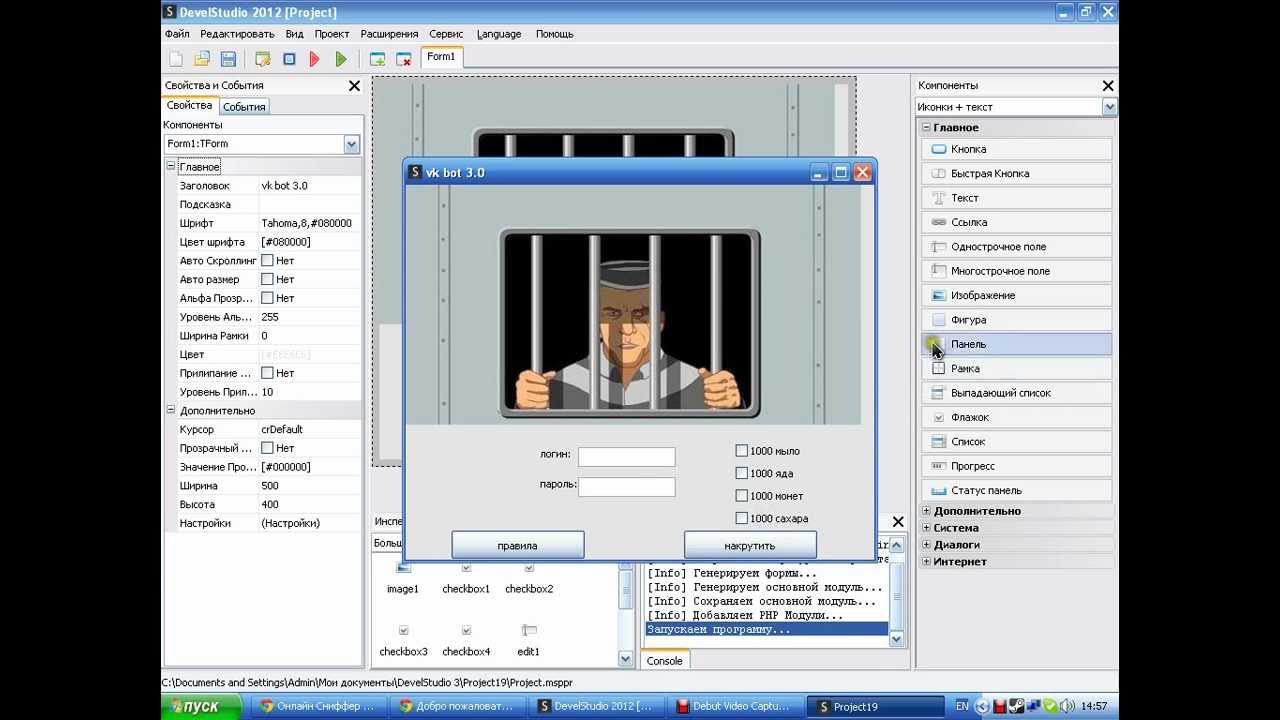The image size is (1280, 720).
Task: Select the Выпадающий список component
Action: point(1016,393)
